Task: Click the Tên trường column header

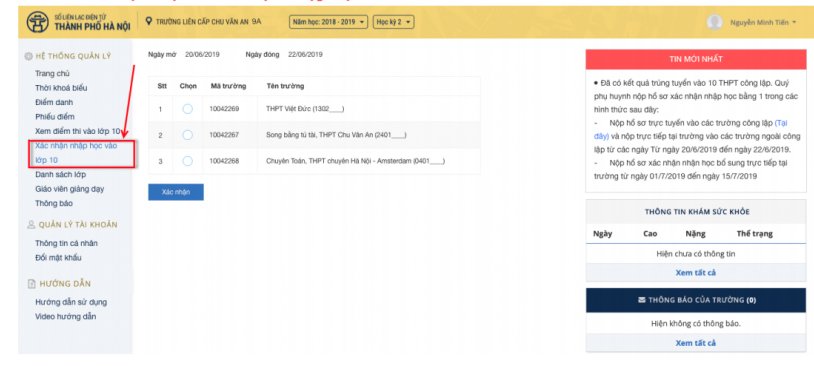Action: (x=285, y=86)
